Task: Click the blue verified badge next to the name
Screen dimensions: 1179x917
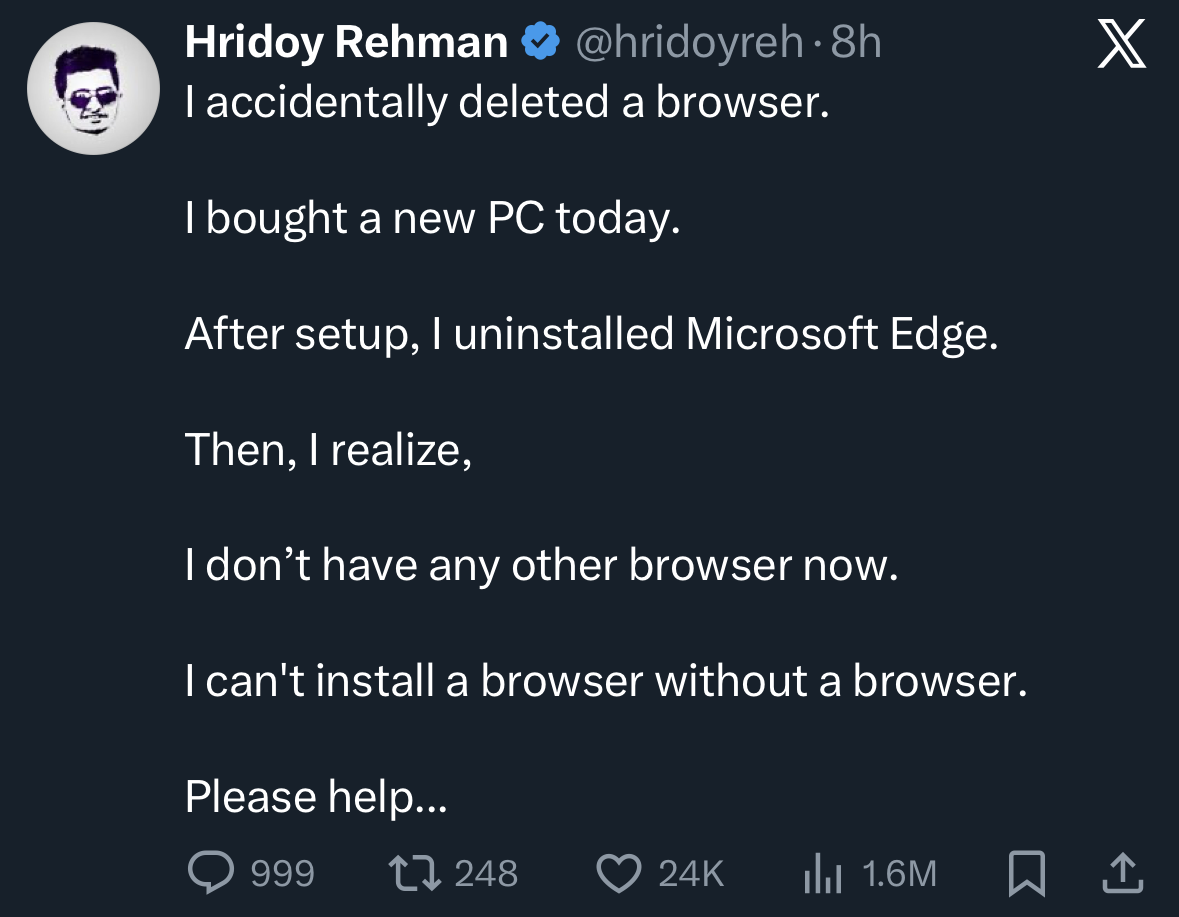Action: pos(539,41)
